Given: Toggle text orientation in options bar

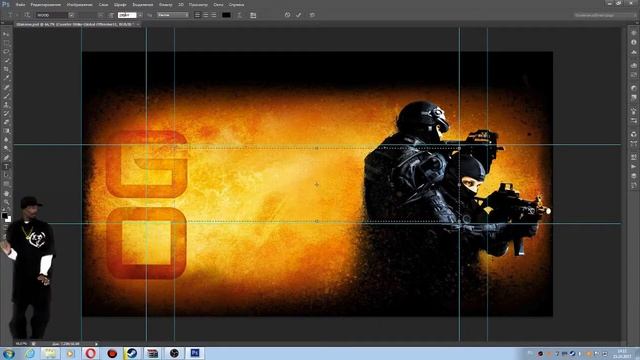Looking at the screenshot, I should tap(27, 15).
